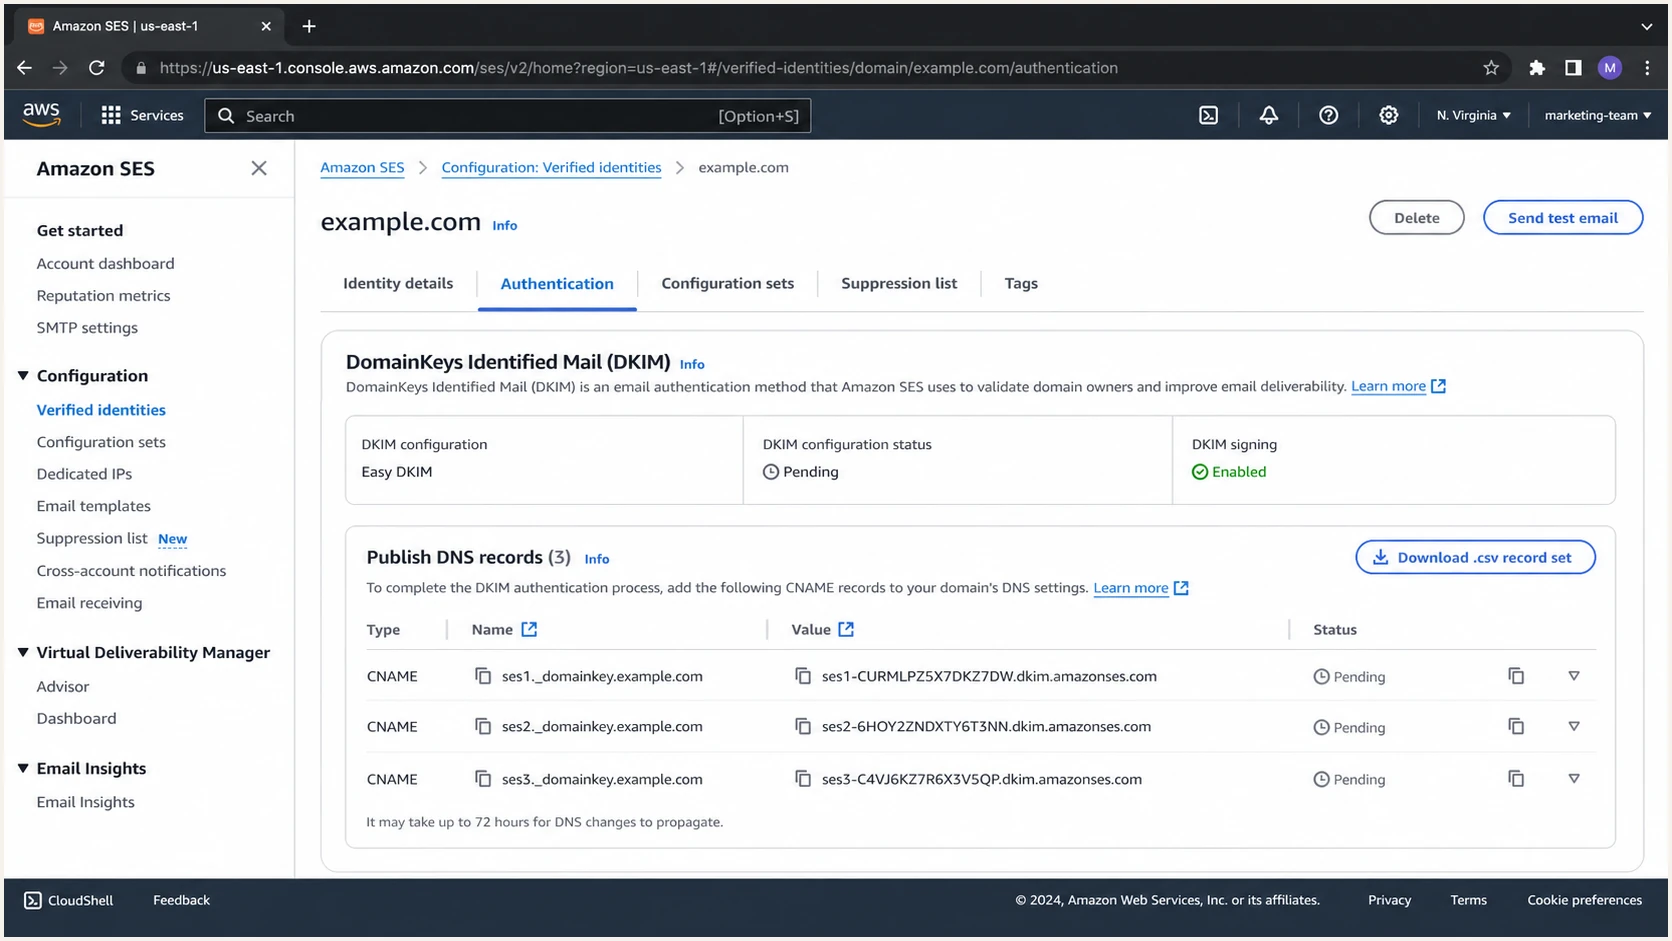Viewport: 1672px width, 941px height.
Task: Open the AWS settings gear
Action: 1389,115
